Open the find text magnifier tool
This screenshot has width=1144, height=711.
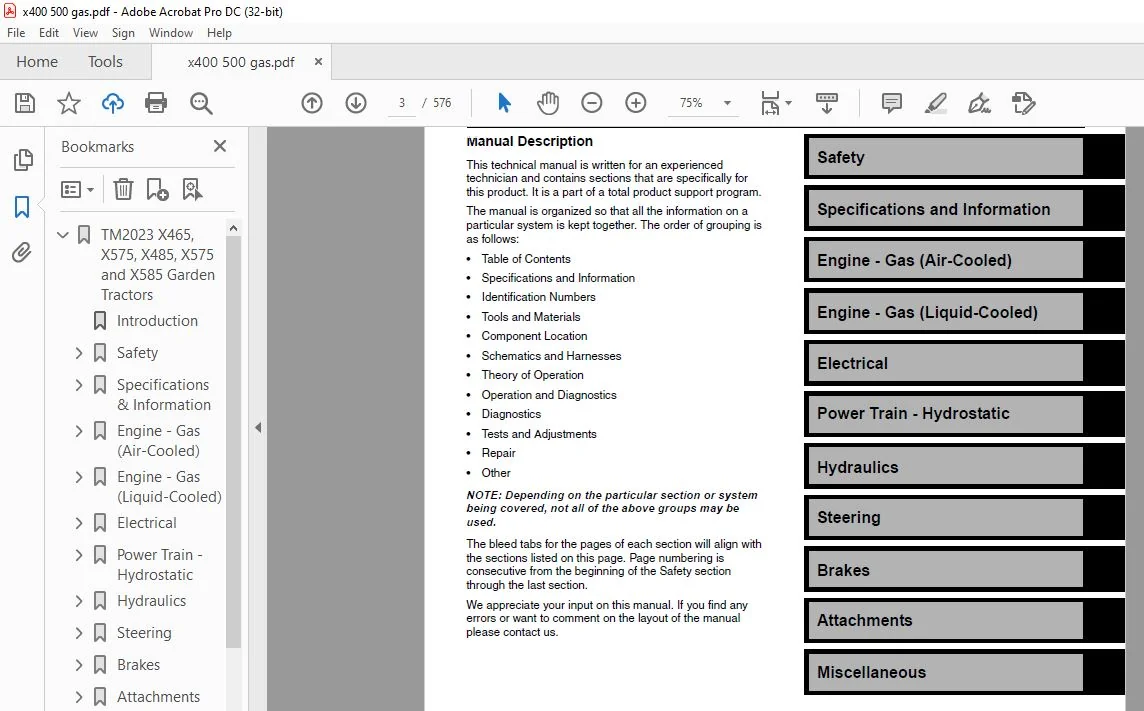[201, 103]
